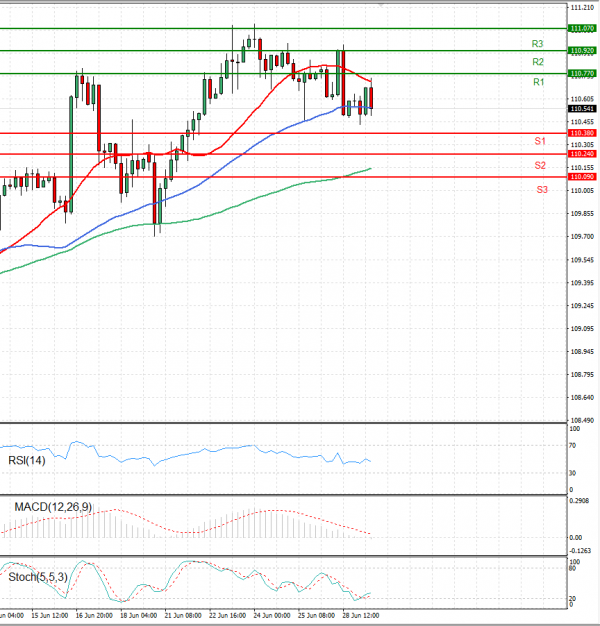Click the 110.005 price axis value
600x626 pixels.
tap(582, 191)
